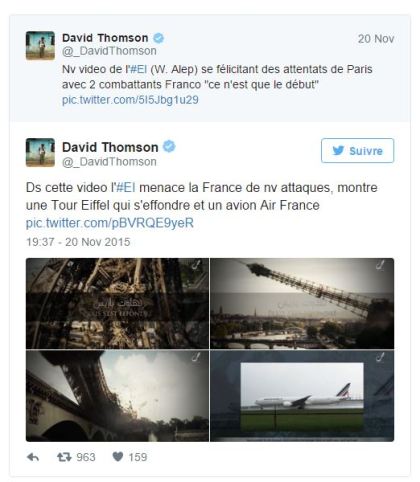Click Twitter bird on Suivre button

click(338, 151)
